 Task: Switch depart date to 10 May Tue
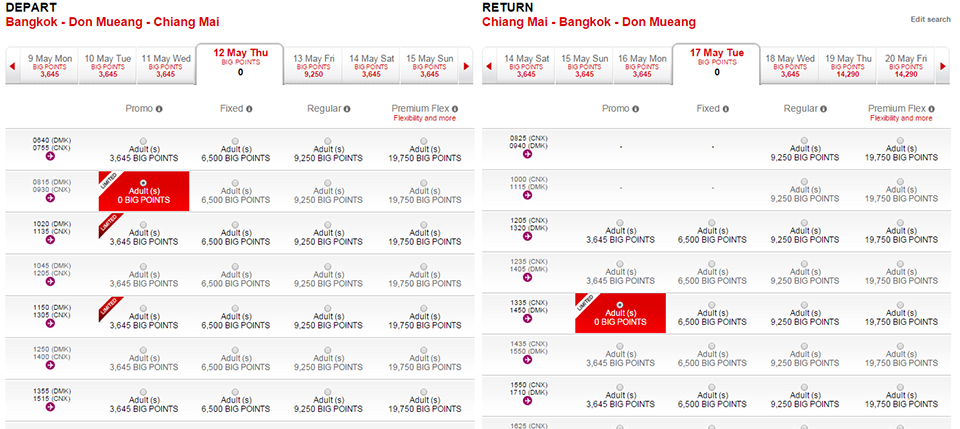(x=108, y=66)
